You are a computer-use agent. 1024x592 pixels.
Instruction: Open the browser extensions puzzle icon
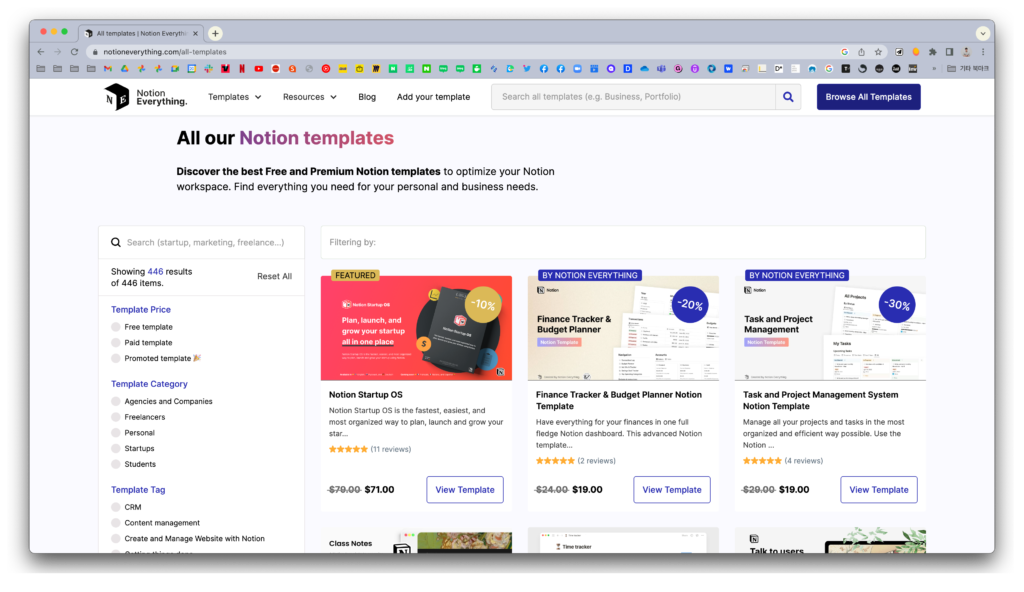coord(933,52)
